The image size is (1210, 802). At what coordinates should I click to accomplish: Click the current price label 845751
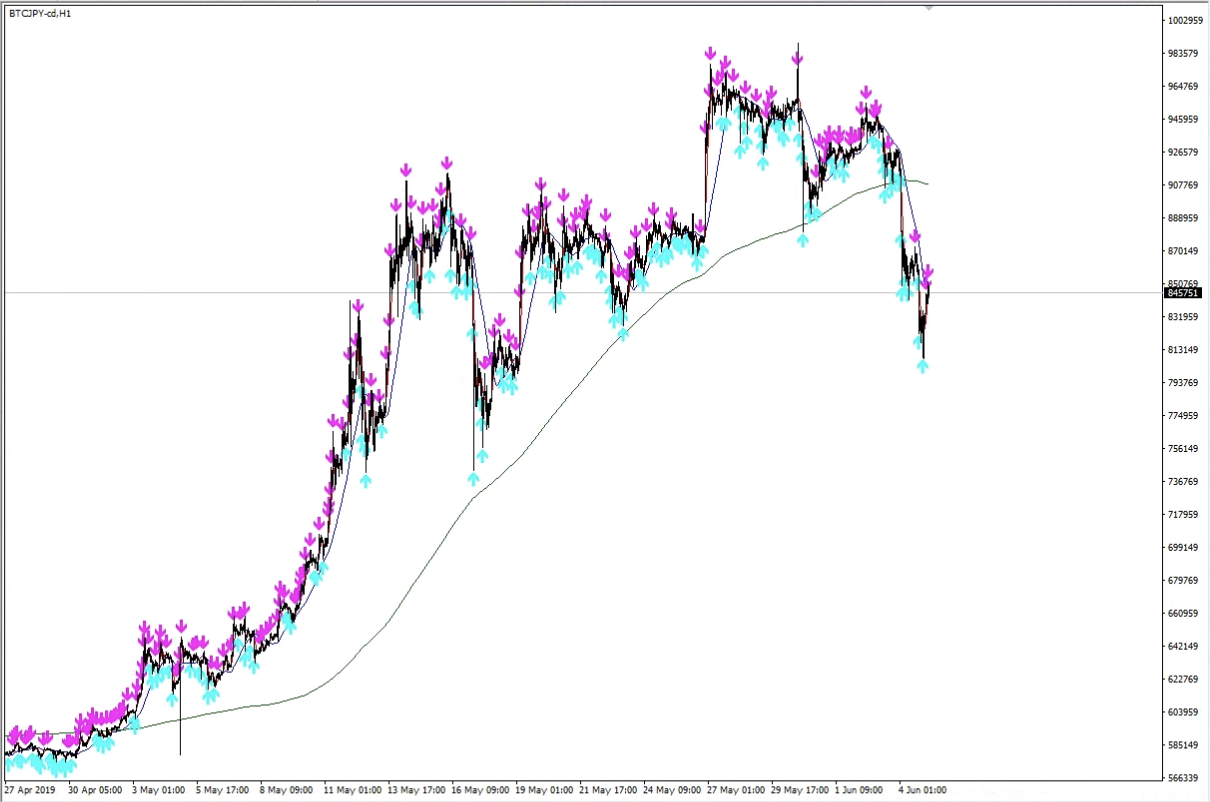[1184, 293]
